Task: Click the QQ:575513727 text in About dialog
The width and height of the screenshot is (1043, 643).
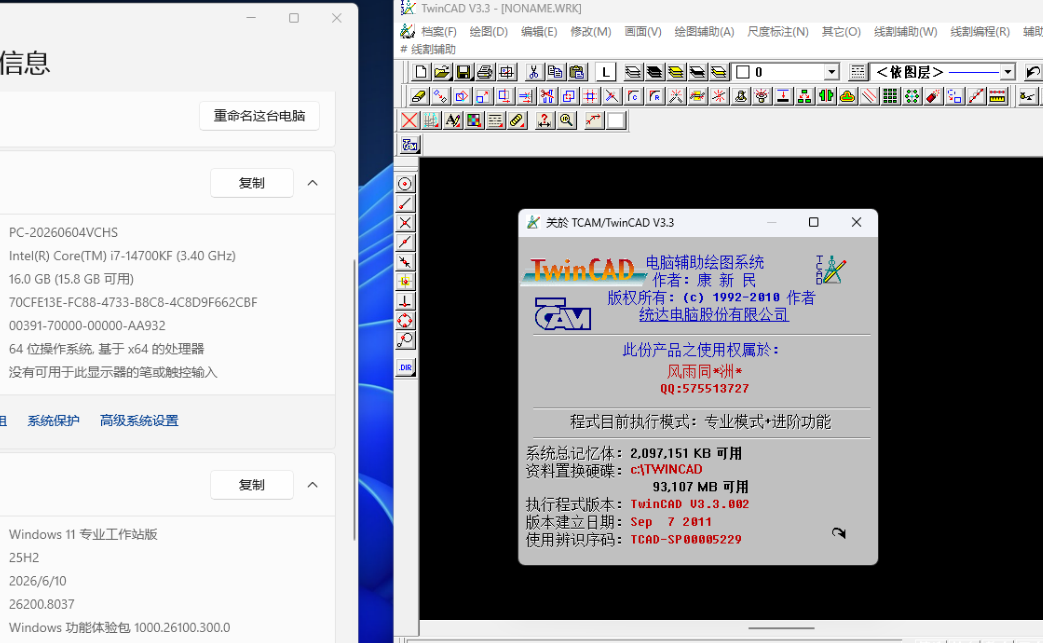Action: [704, 388]
